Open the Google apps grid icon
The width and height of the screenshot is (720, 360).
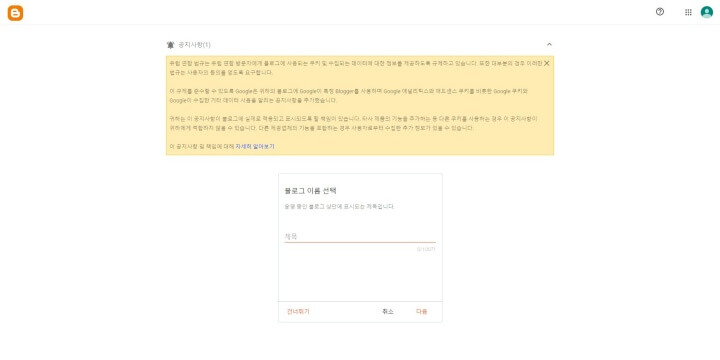[688, 12]
